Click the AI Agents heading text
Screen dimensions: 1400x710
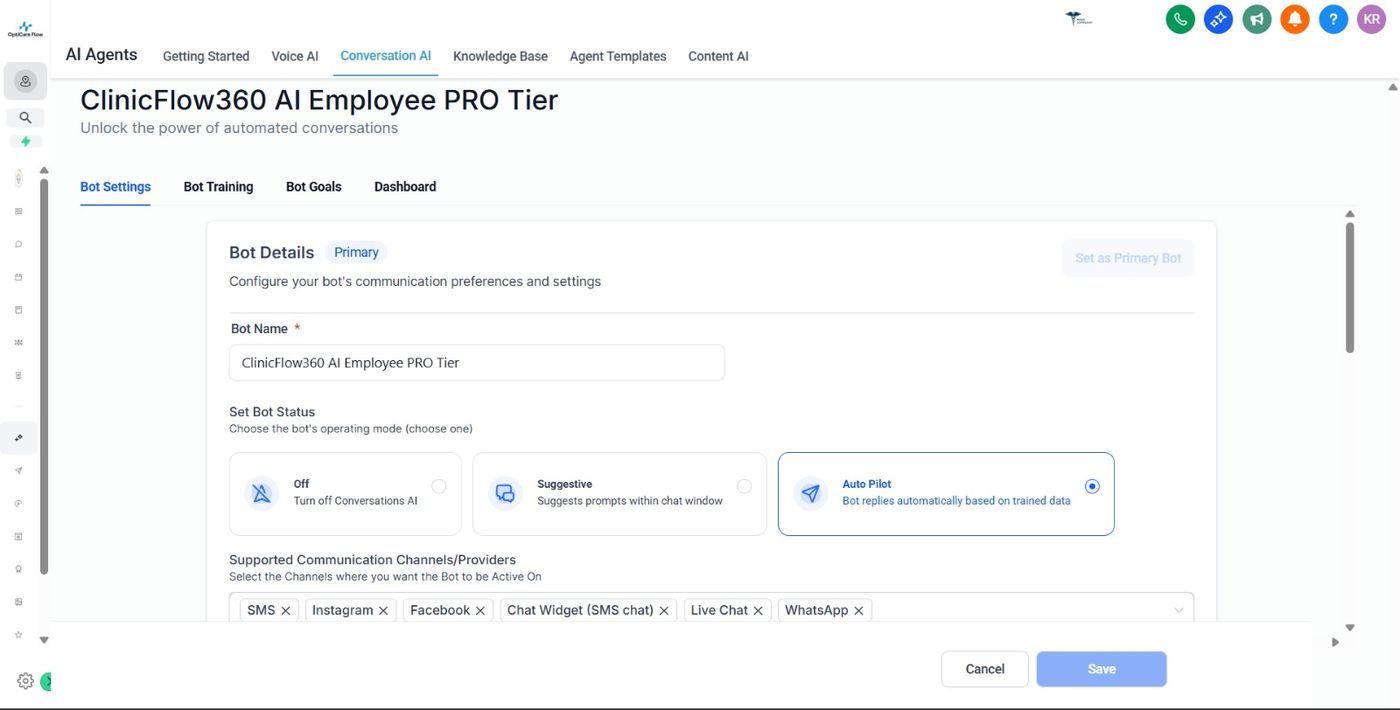(101, 55)
